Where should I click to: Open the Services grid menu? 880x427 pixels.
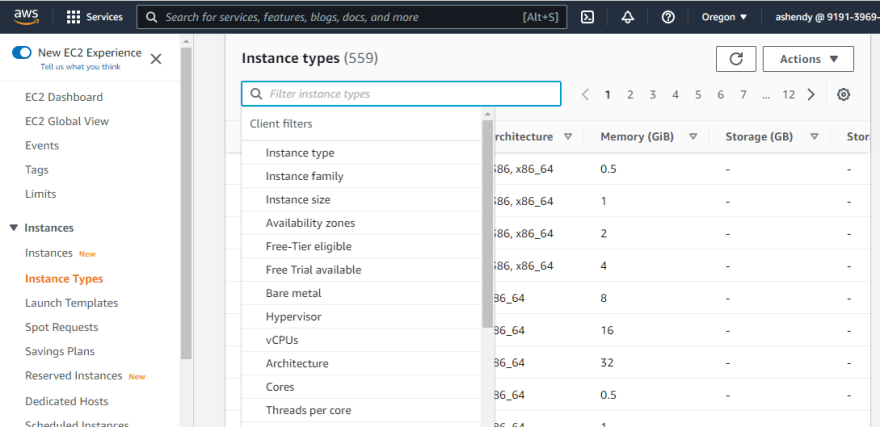(x=94, y=17)
